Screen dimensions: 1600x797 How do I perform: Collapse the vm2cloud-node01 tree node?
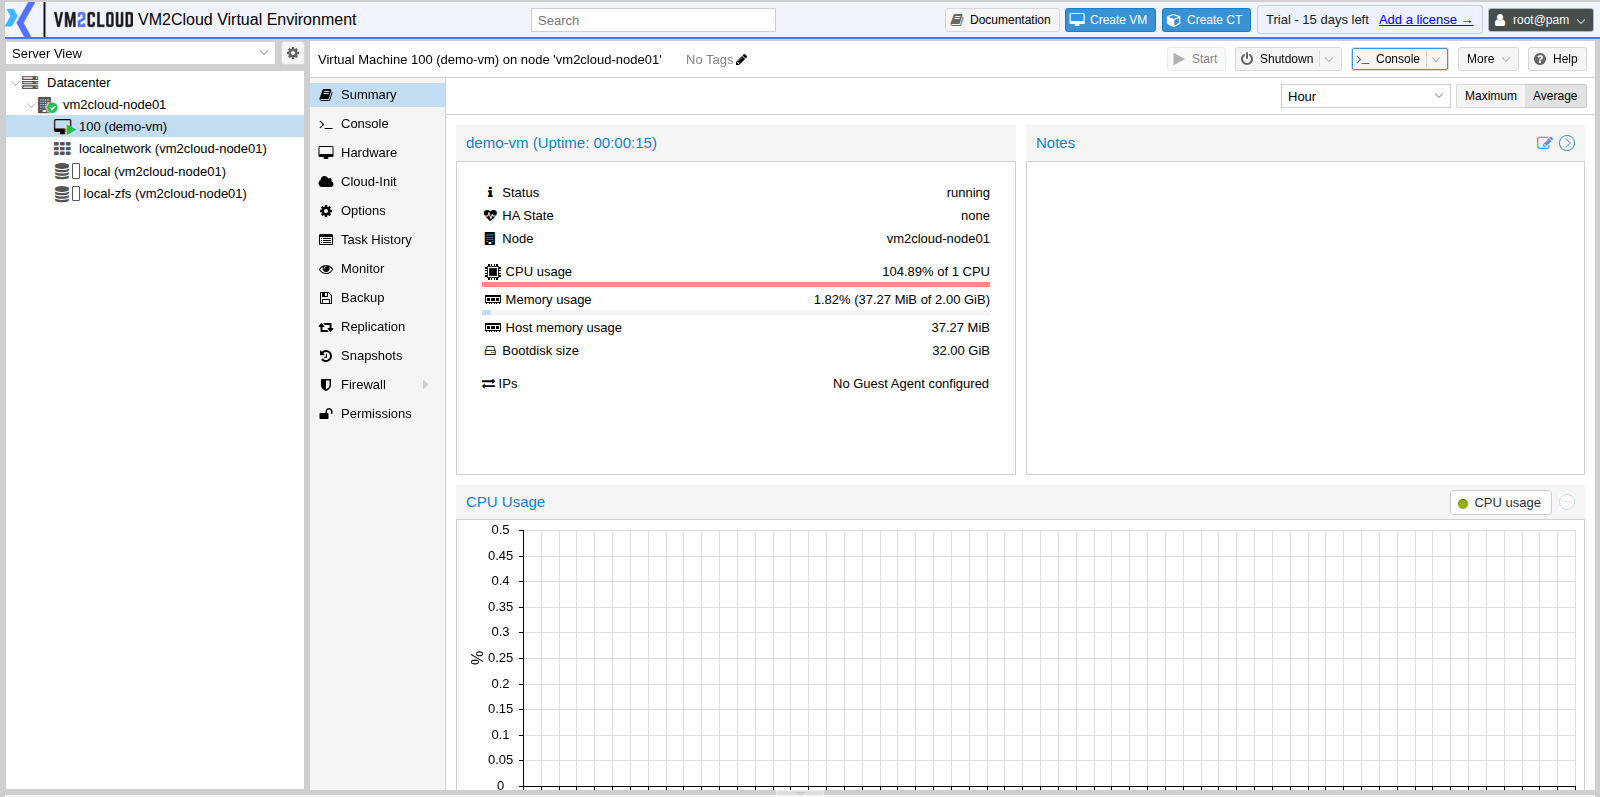point(31,105)
